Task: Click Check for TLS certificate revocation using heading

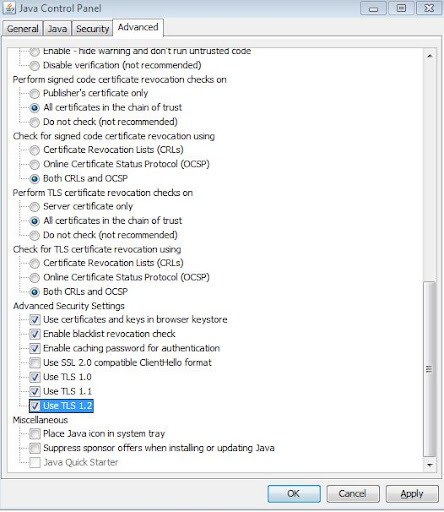Action: pyautogui.click(x=97, y=249)
